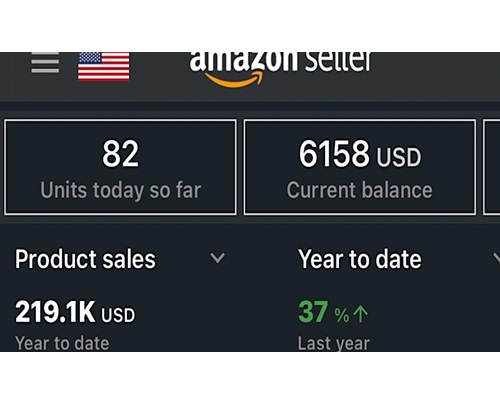Expand the chevron beside Year to date
The height and width of the screenshot is (400, 500).
[496, 258]
